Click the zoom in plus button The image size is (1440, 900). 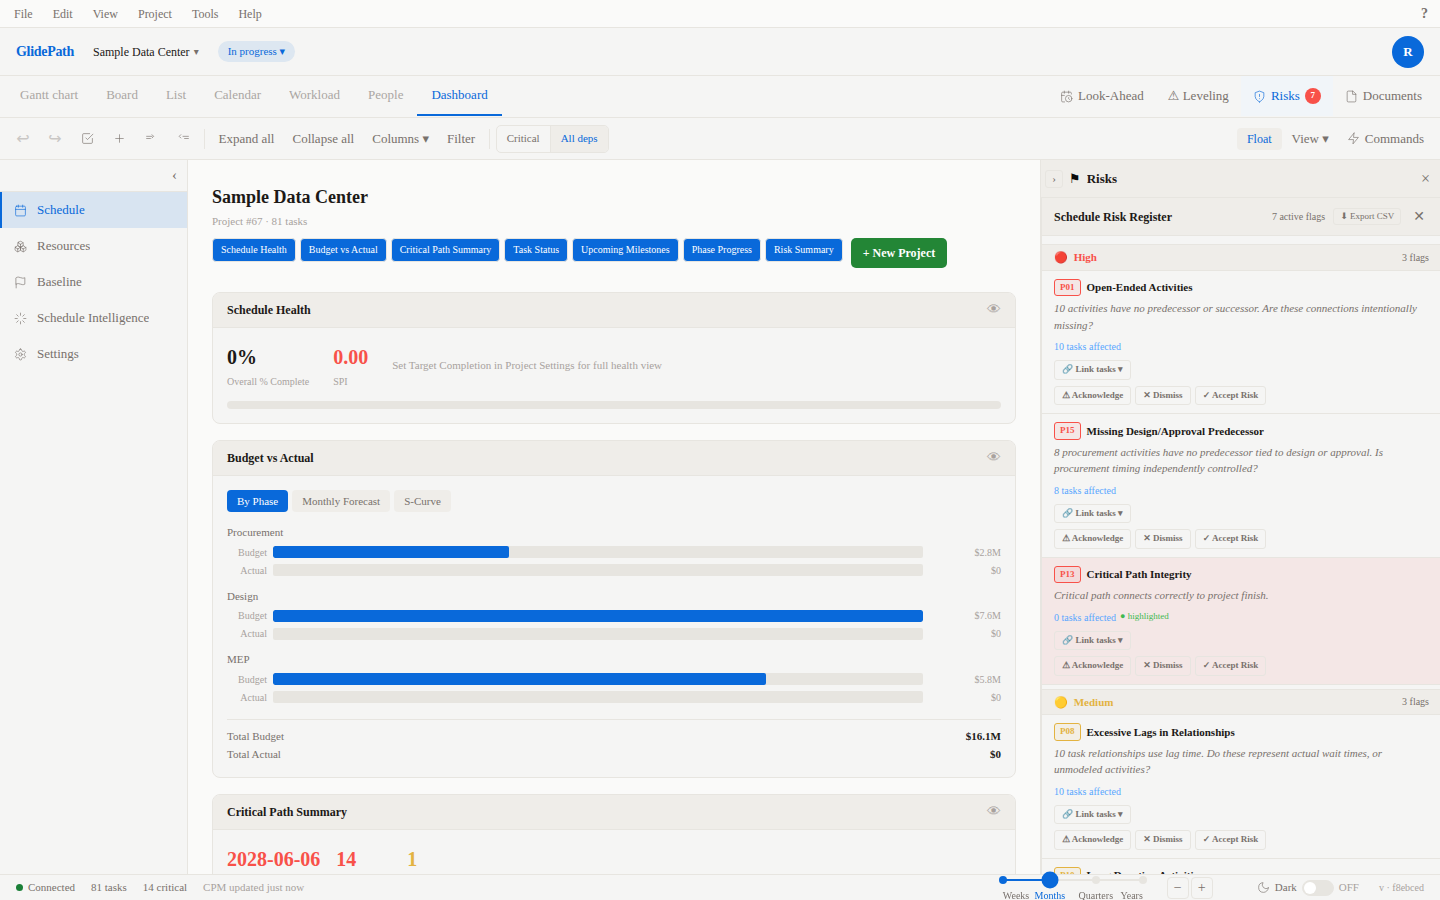pos(1202,888)
